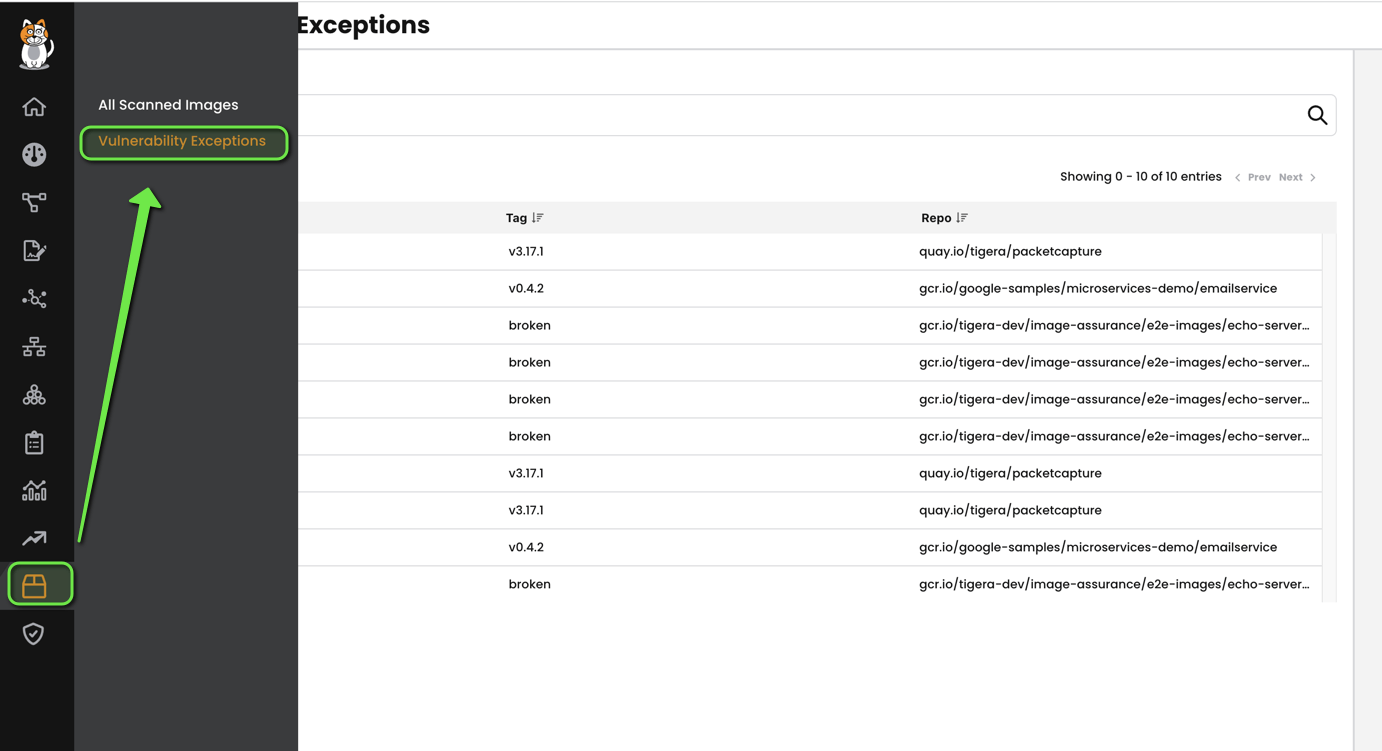Open the home icon in the sidebar
This screenshot has width=1382, height=751.
point(34,107)
